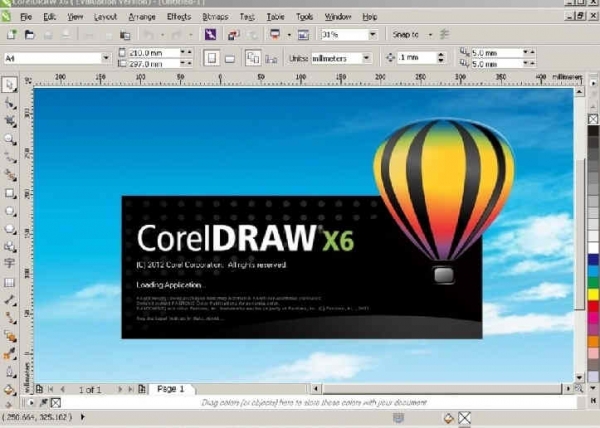The height and width of the screenshot is (428, 600).
Task: Select the Connector tool
Action: (x=10, y=318)
